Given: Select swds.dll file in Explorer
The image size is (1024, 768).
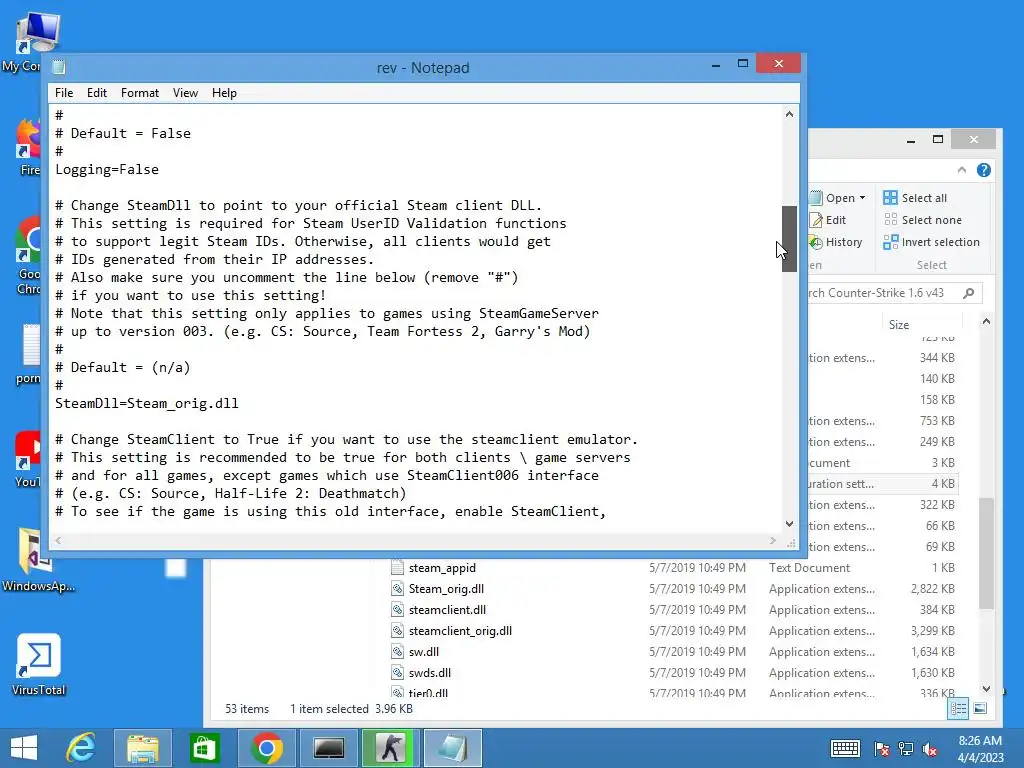Looking at the screenshot, I should point(430,673).
